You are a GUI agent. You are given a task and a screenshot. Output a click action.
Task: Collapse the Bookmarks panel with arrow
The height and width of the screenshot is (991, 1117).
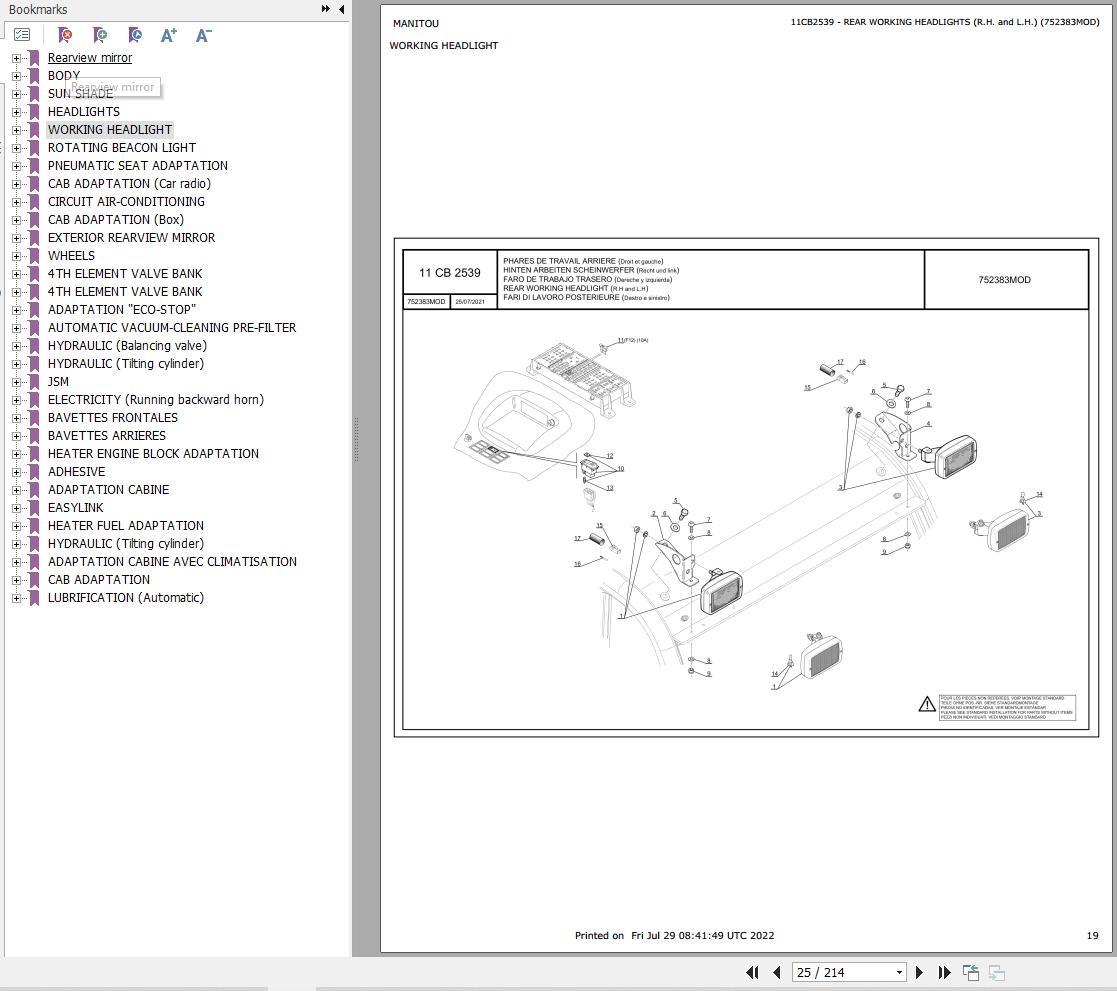(x=342, y=9)
